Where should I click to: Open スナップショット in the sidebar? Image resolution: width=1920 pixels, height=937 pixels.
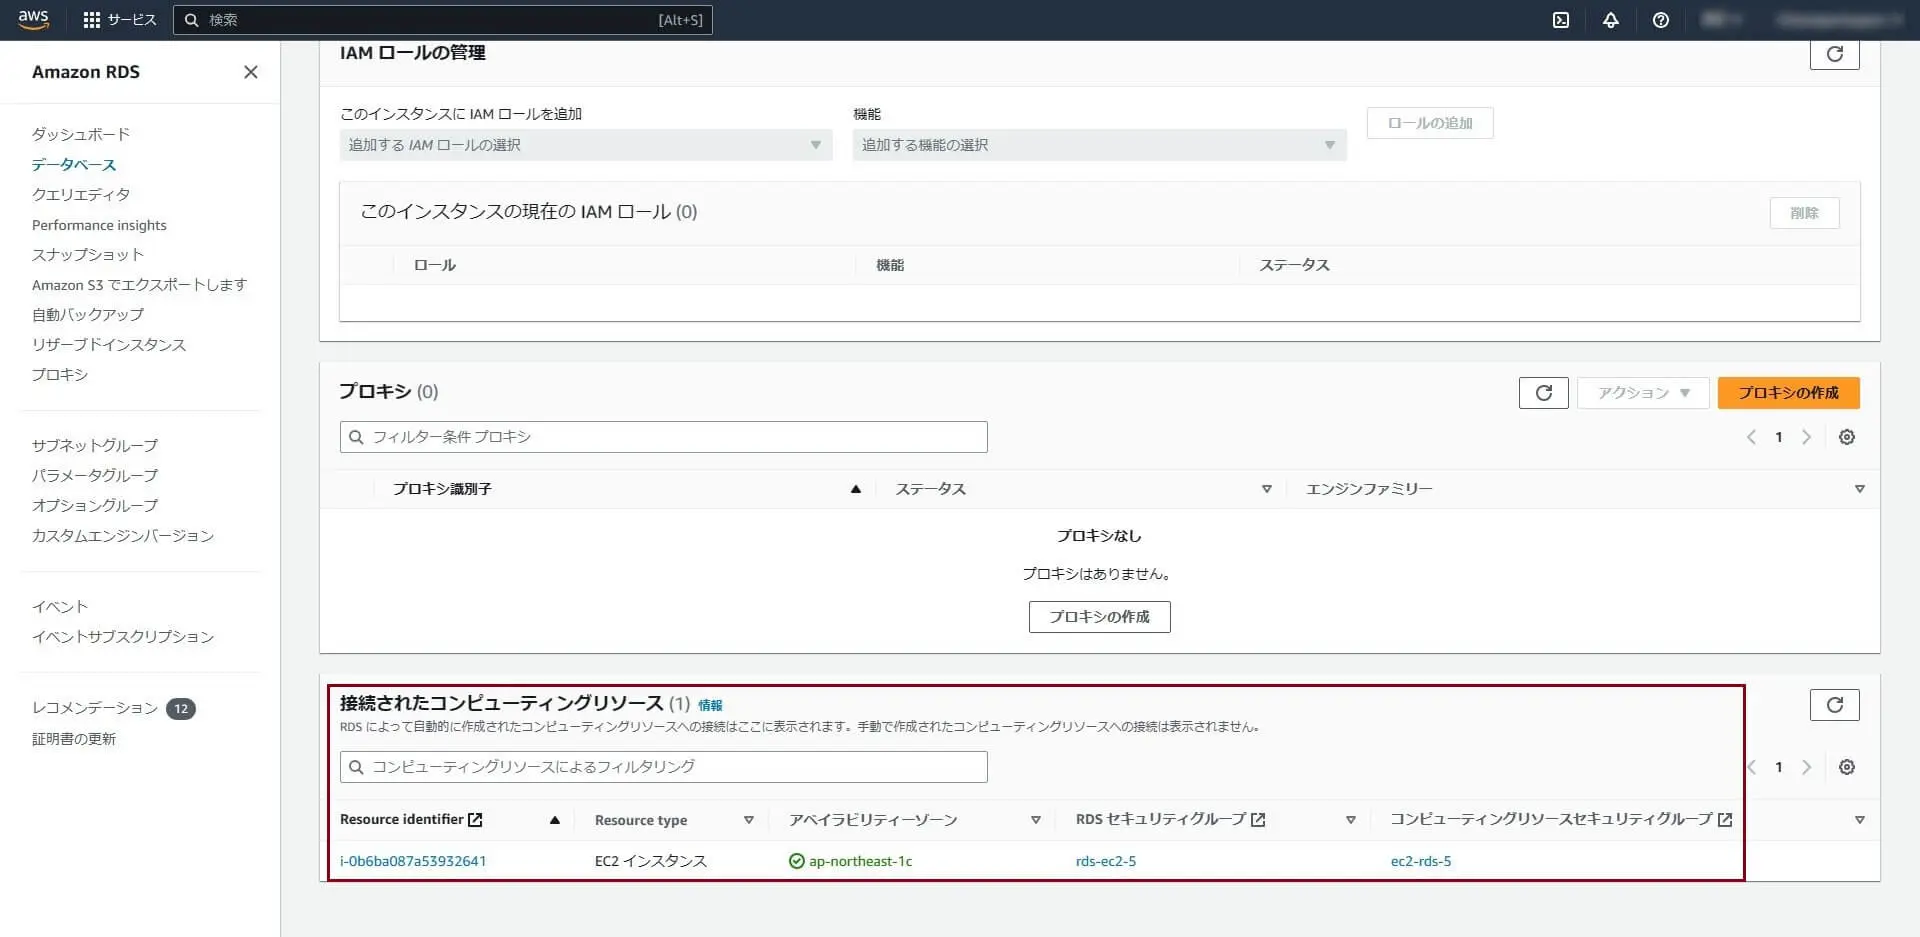click(88, 254)
